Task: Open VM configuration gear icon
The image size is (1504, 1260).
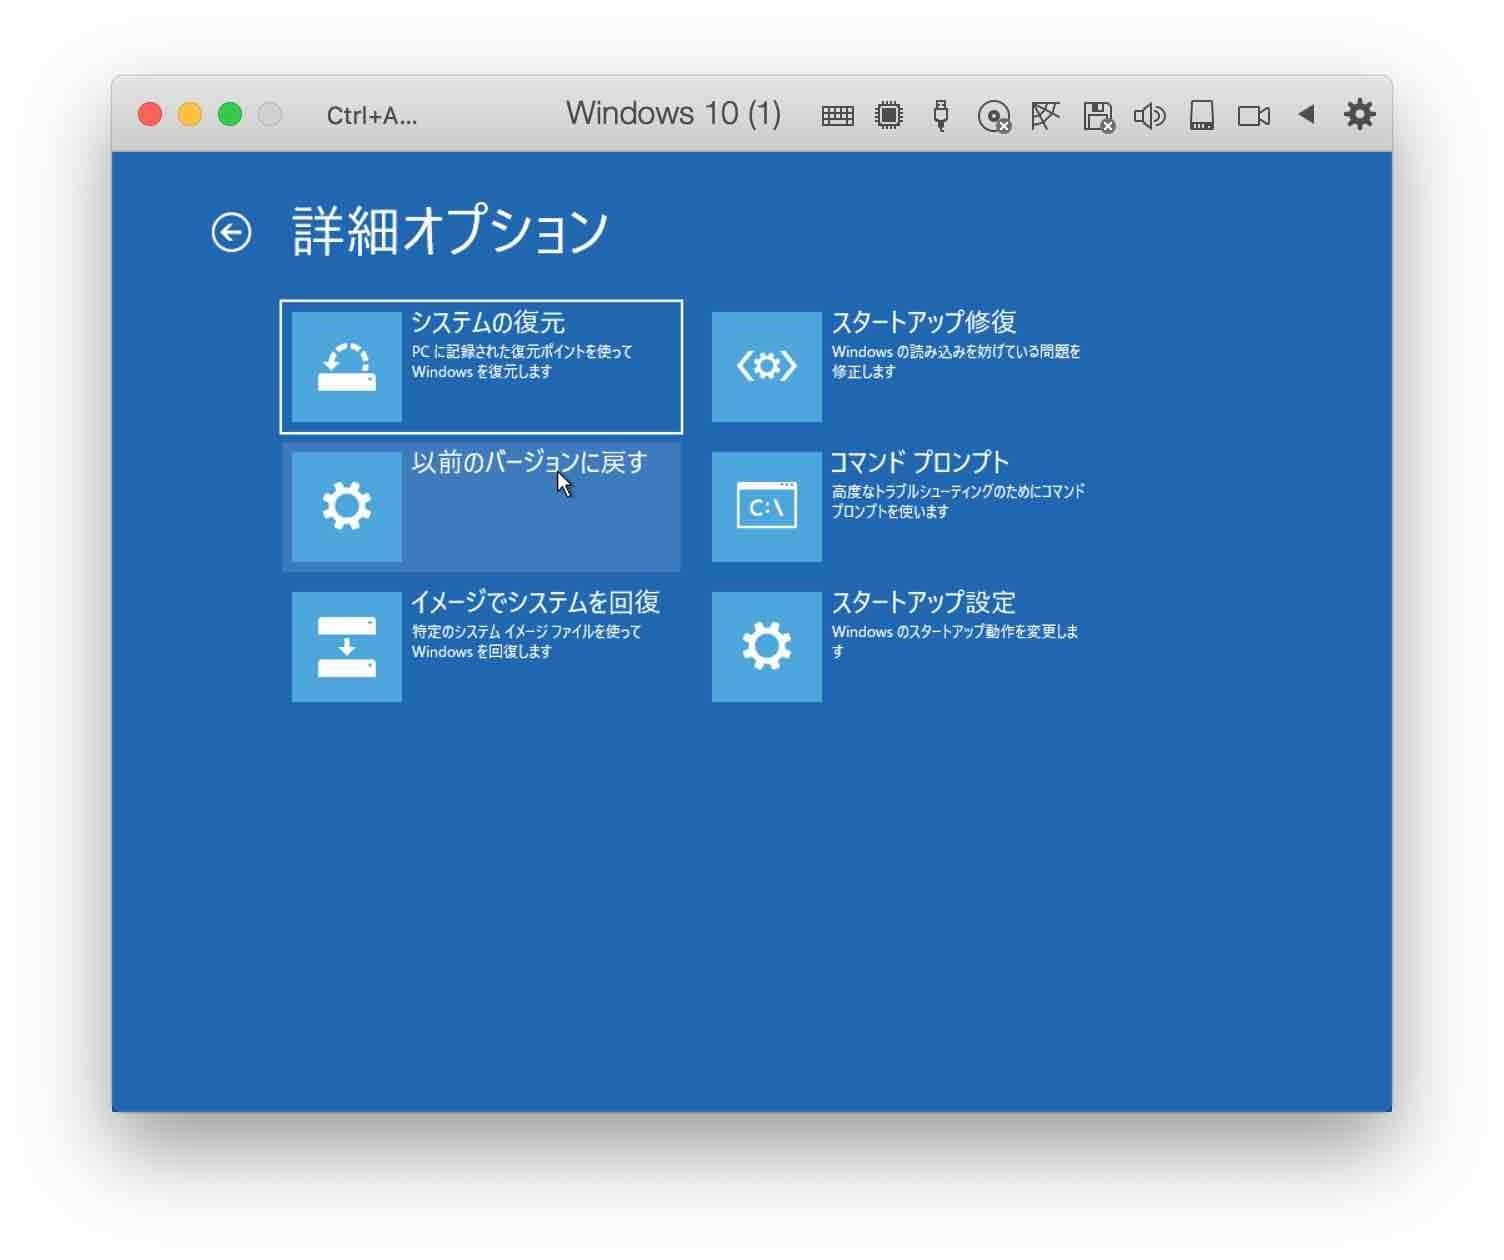Action: click(x=1359, y=114)
